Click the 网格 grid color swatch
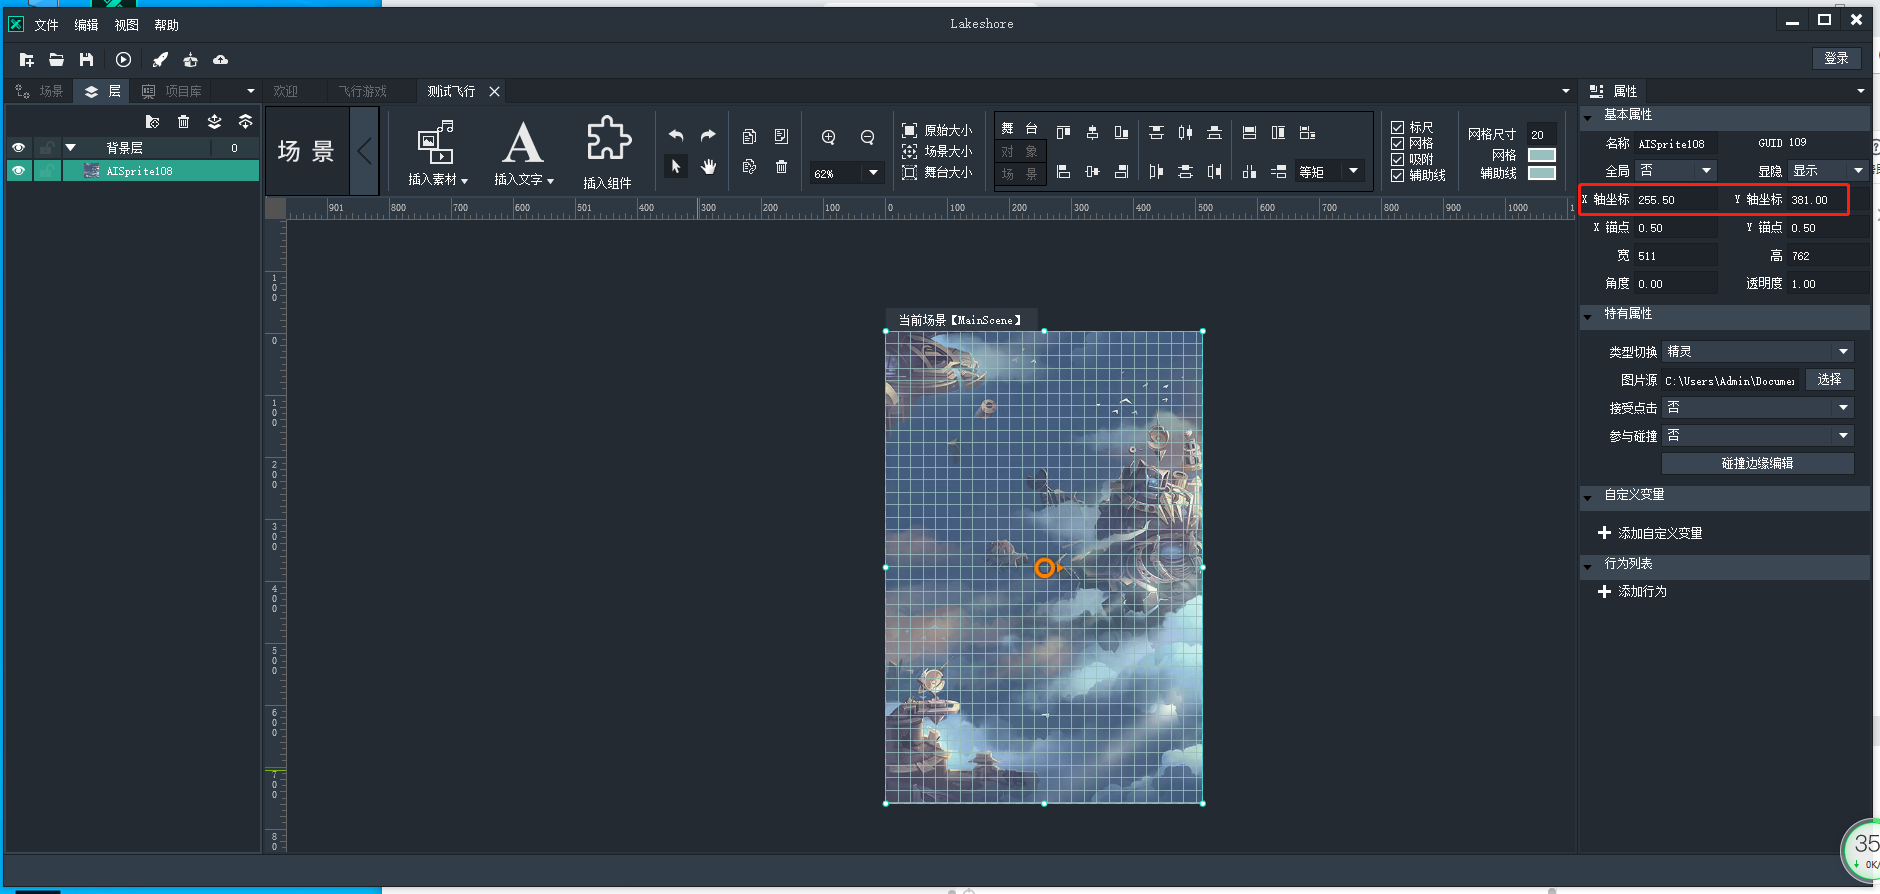 point(1542,155)
